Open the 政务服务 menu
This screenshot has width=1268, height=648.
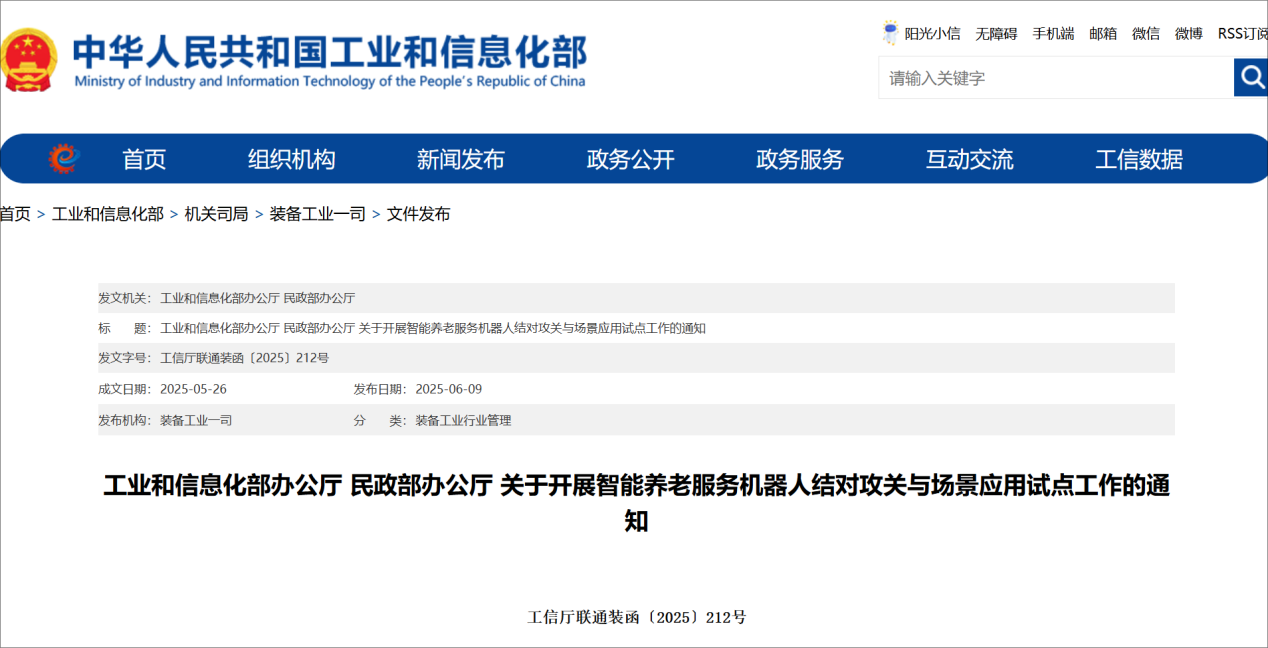pyautogui.click(x=800, y=159)
